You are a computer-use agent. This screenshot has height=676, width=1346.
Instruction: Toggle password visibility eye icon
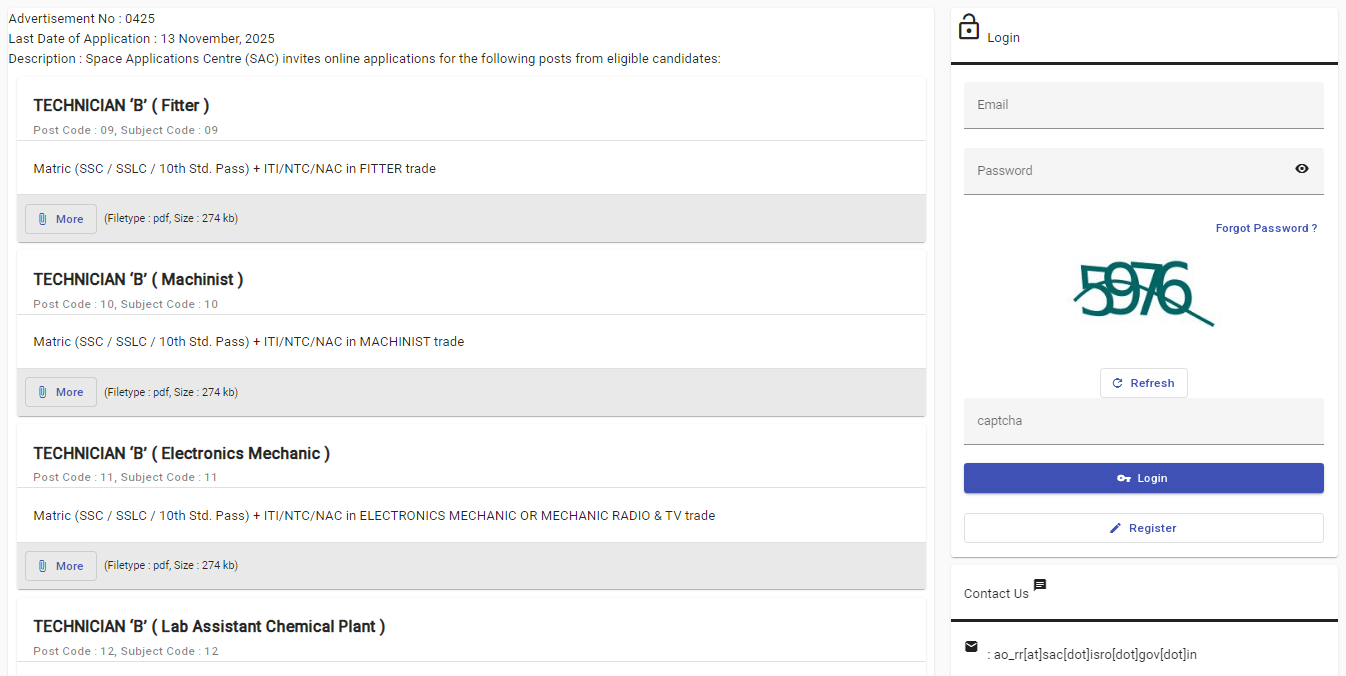(x=1301, y=169)
